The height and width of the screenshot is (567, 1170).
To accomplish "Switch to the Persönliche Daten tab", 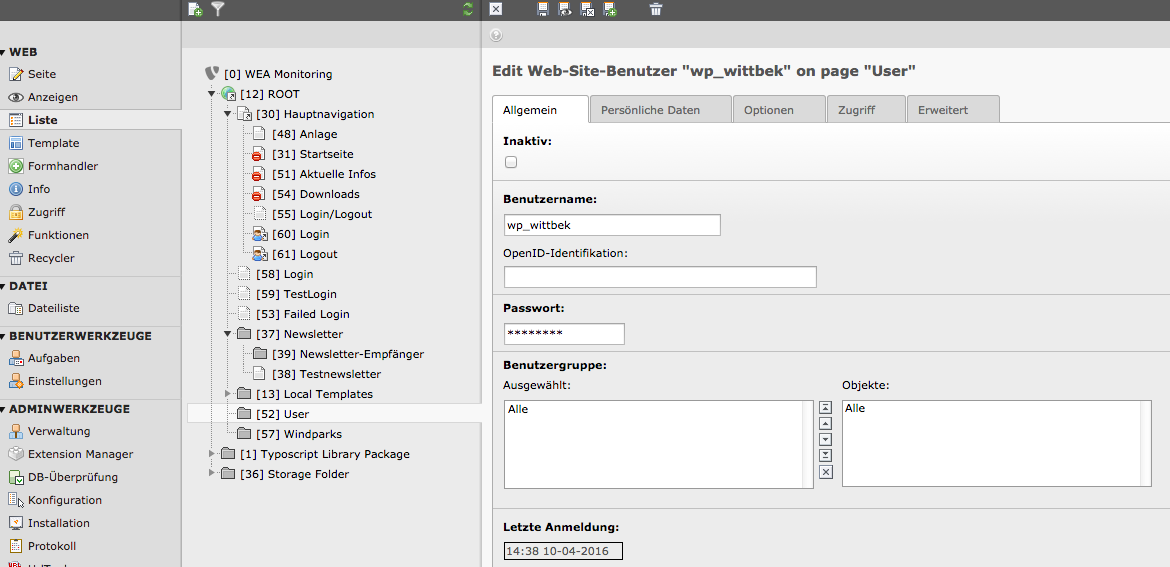I will (650, 110).
